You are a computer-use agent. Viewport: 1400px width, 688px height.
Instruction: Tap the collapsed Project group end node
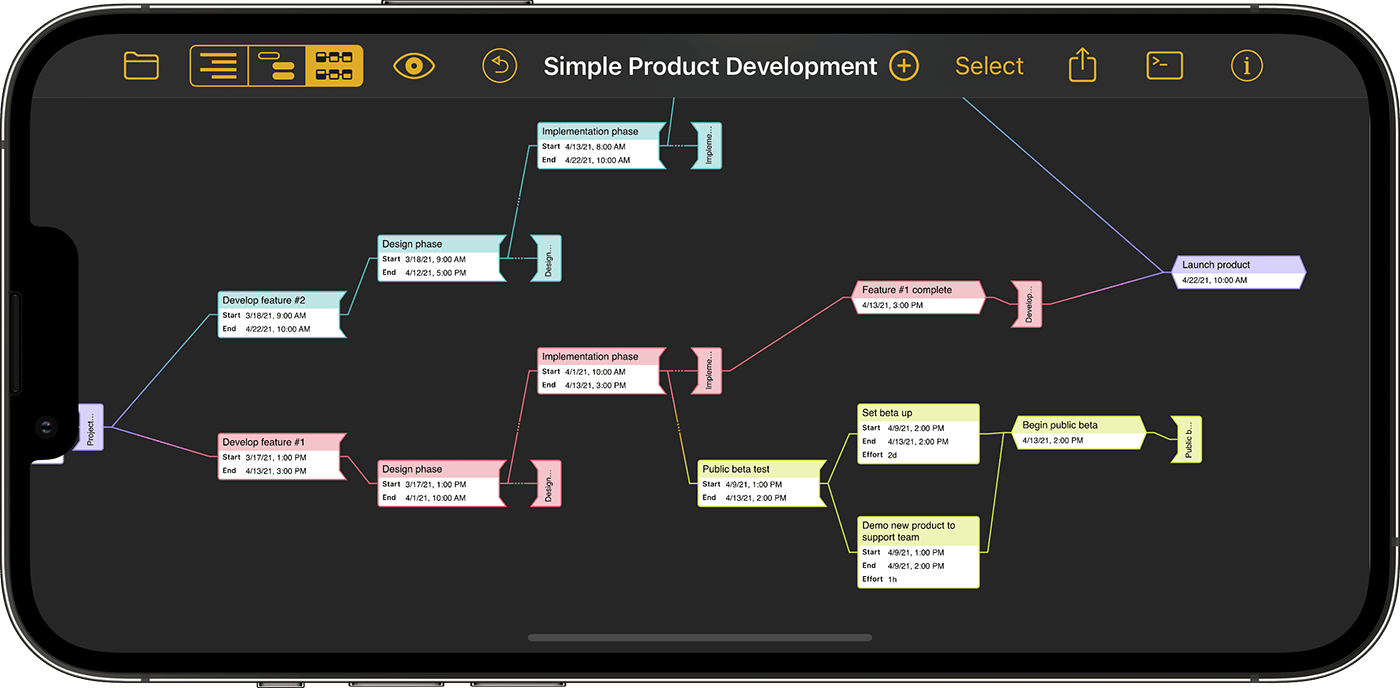pyautogui.click(x=90, y=427)
